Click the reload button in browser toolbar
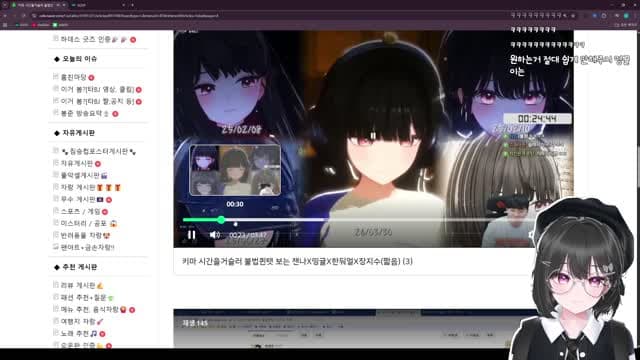 point(24,16)
